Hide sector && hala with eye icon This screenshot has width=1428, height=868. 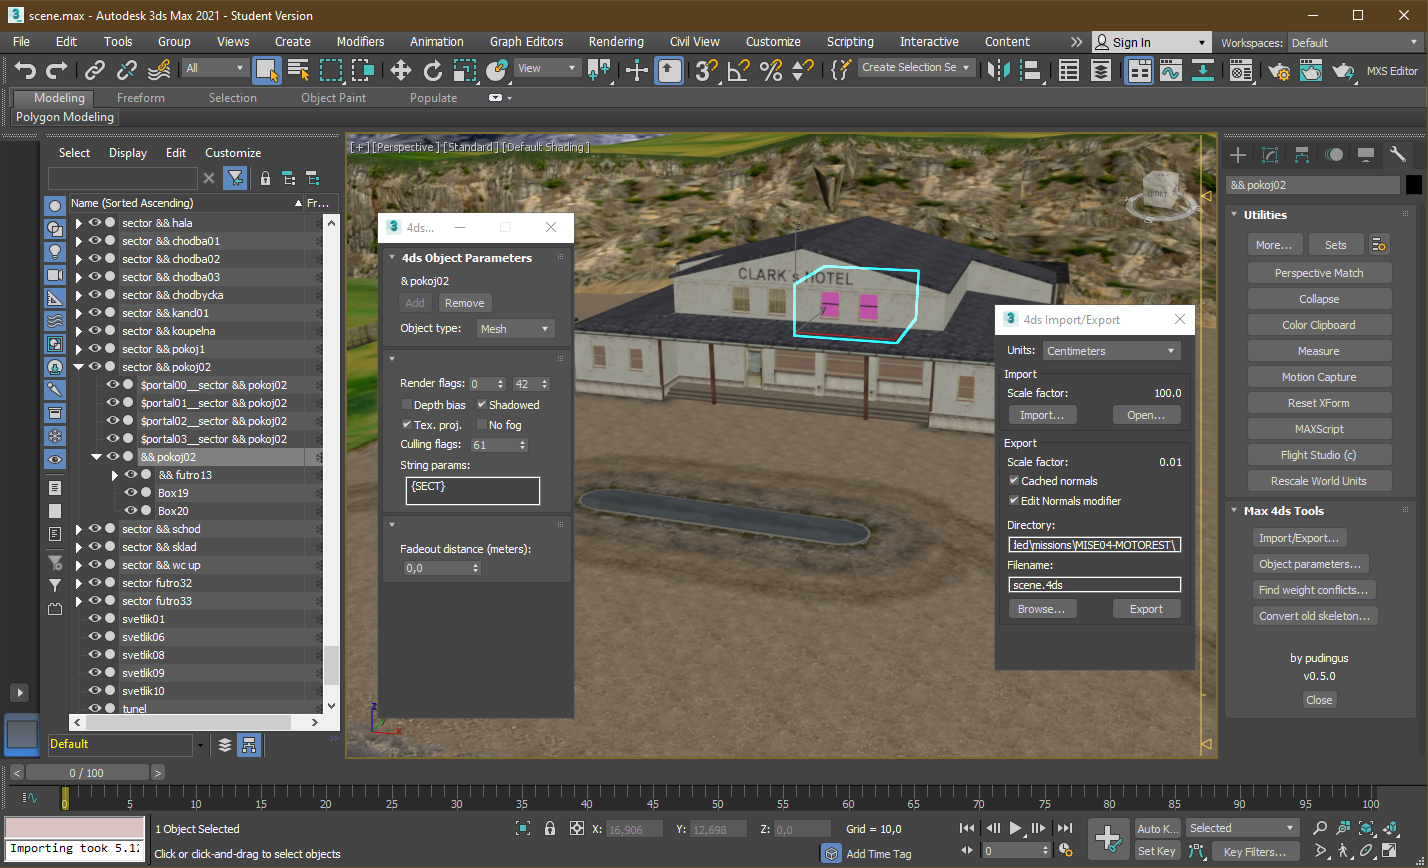pos(95,223)
